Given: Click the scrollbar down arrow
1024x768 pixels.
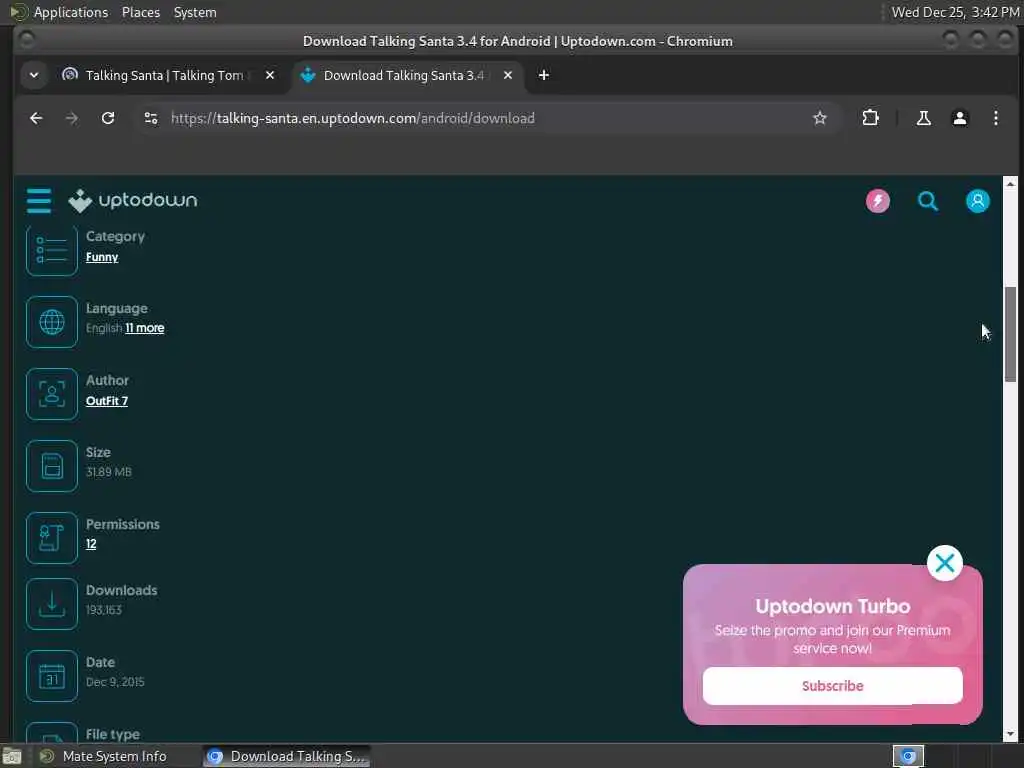Looking at the screenshot, I should [x=1010, y=734].
